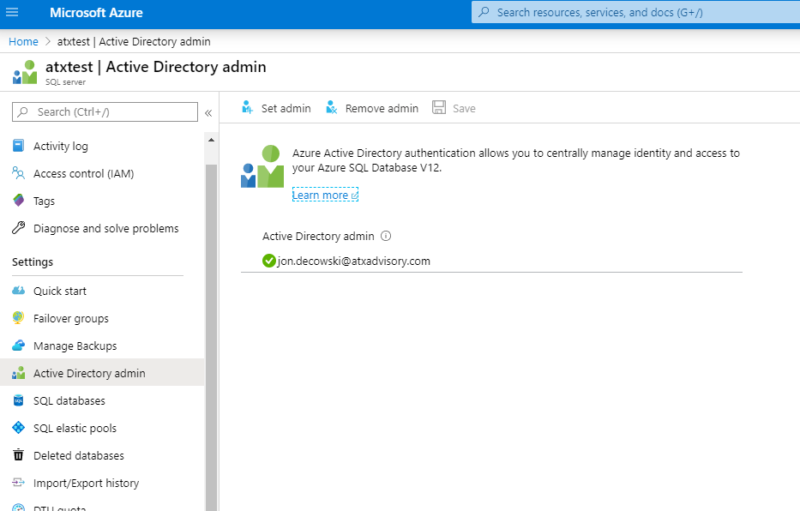Click the green checkmark beside admin email

[x=269, y=261]
